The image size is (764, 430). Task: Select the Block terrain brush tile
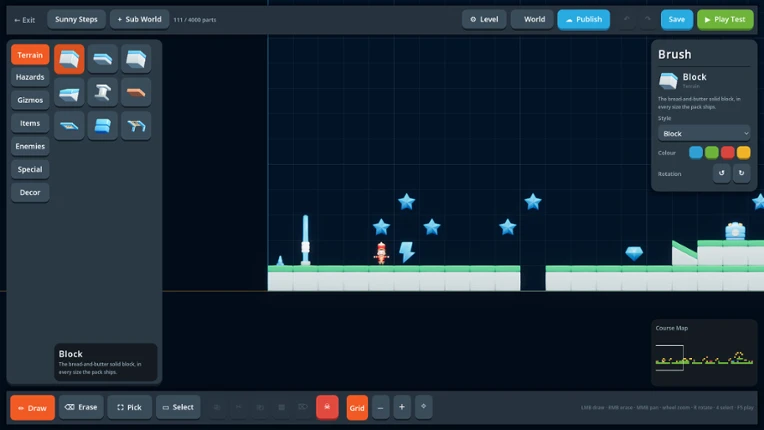point(69,59)
